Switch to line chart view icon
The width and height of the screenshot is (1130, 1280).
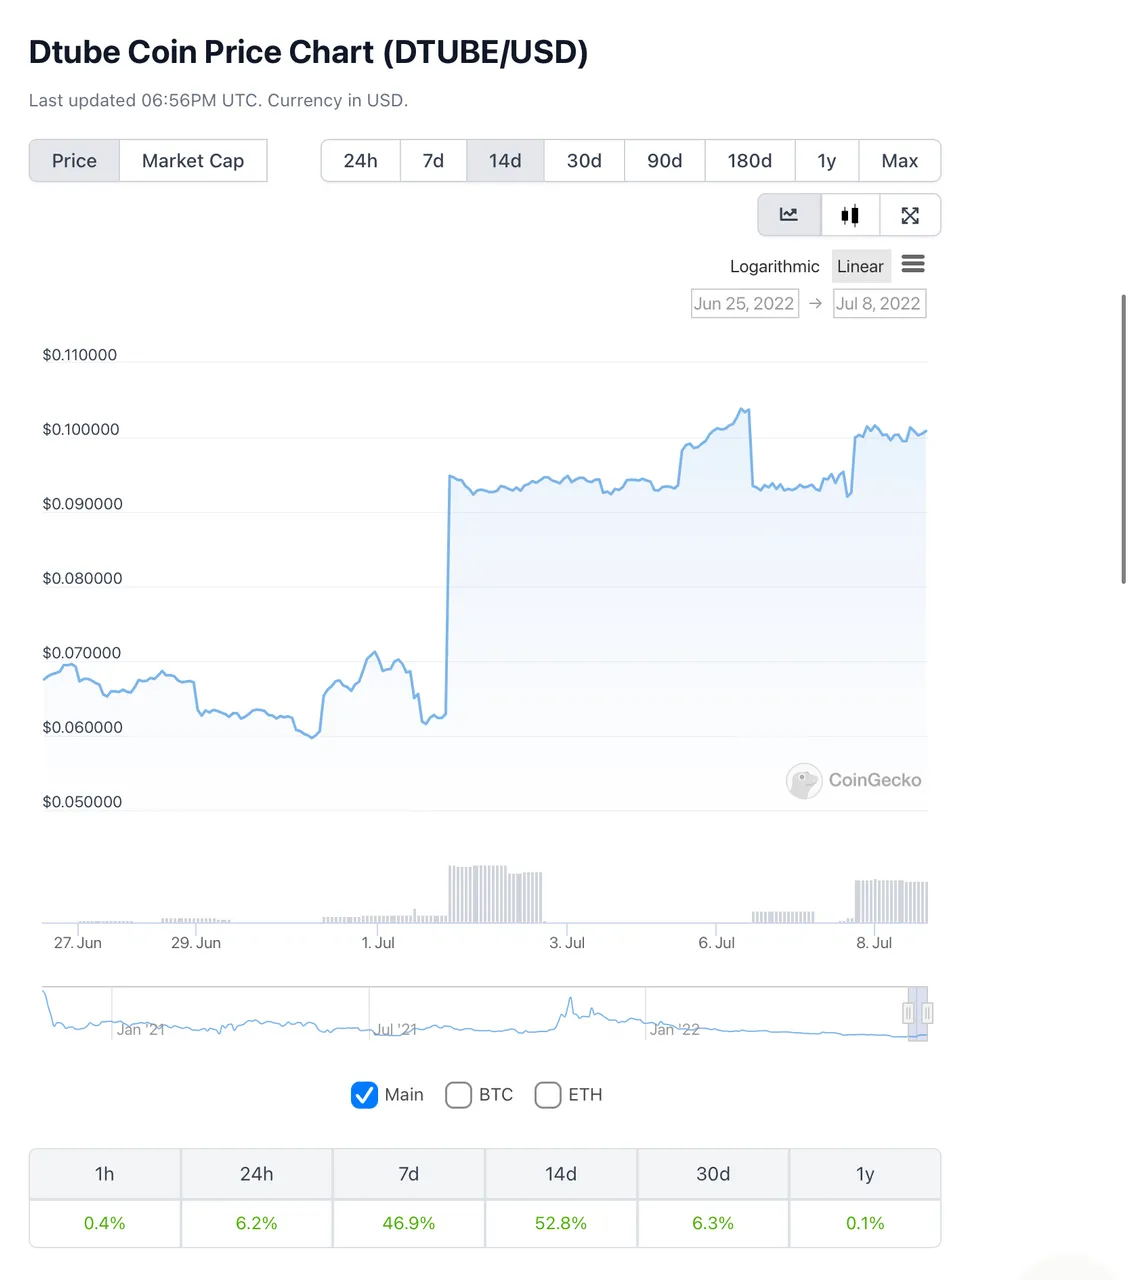(789, 215)
